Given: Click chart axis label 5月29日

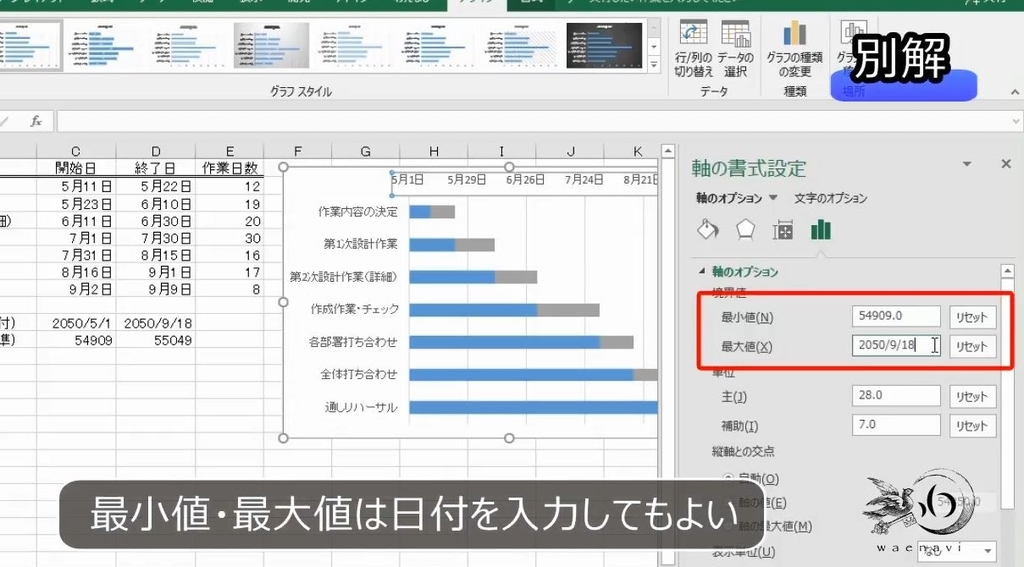Looking at the screenshot, I should [466, 180].
